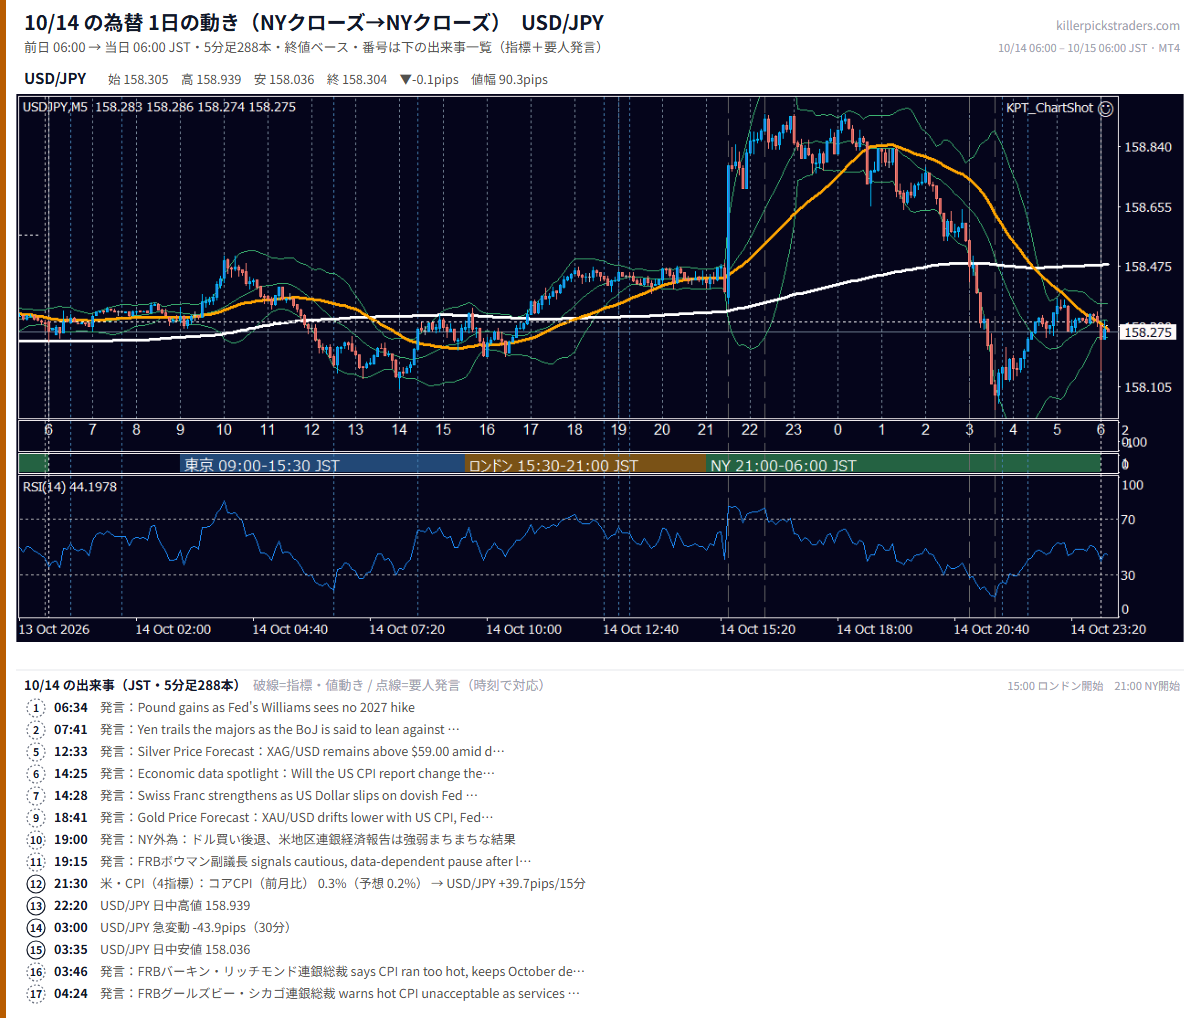Click circled number 7 event marker

pos(37,796)
